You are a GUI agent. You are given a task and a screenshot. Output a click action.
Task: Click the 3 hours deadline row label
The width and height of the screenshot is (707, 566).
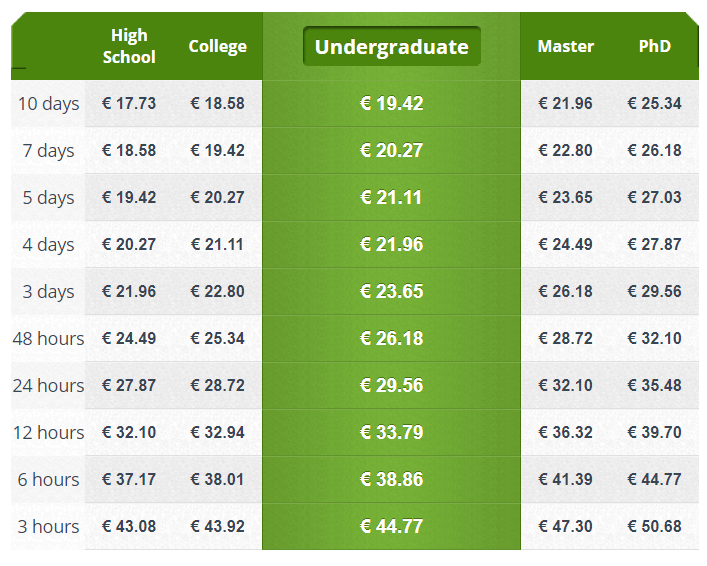point(48,526)
